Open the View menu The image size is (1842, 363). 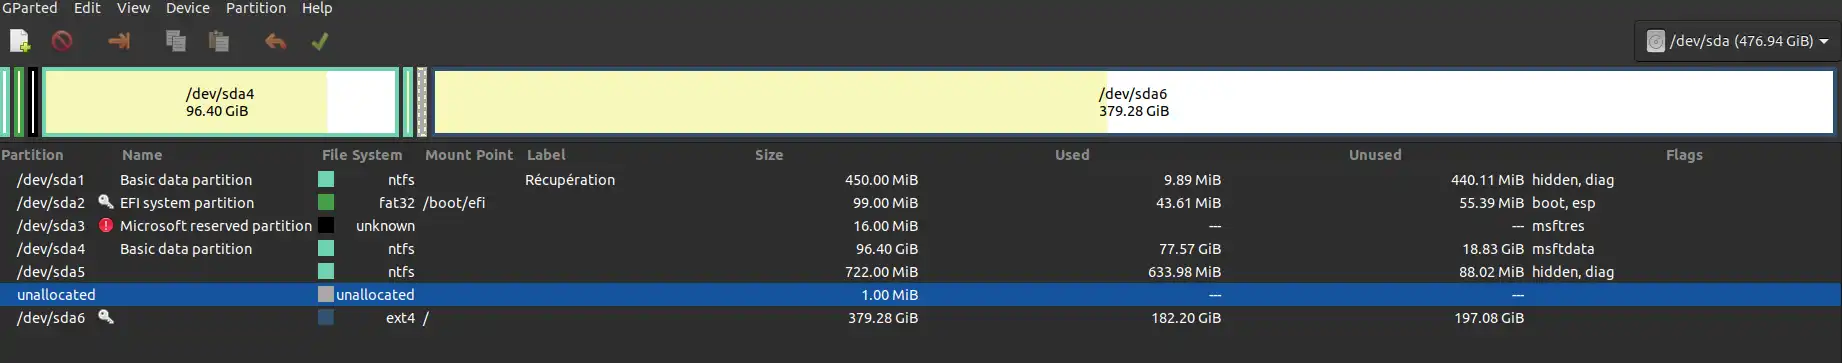(x=133, y=8)
